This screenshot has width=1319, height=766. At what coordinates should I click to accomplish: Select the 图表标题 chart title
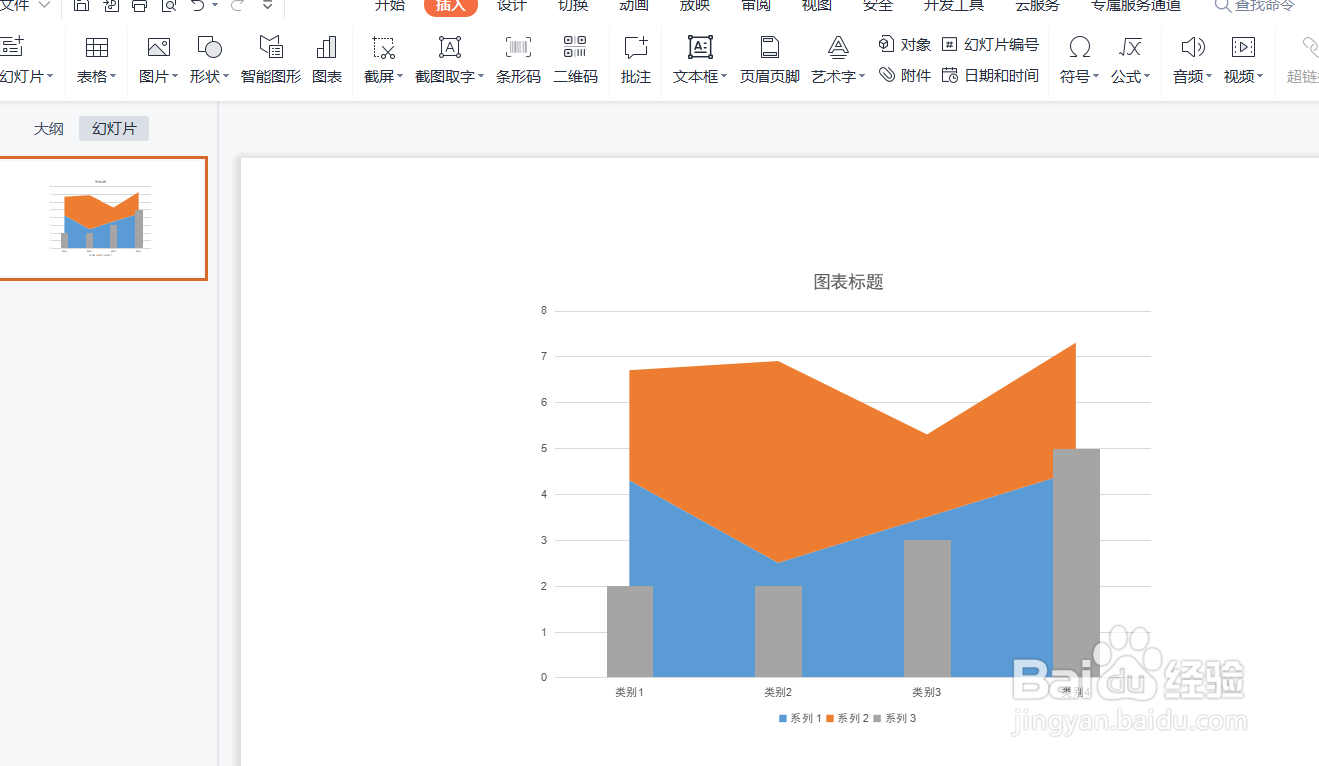point(849,282)
